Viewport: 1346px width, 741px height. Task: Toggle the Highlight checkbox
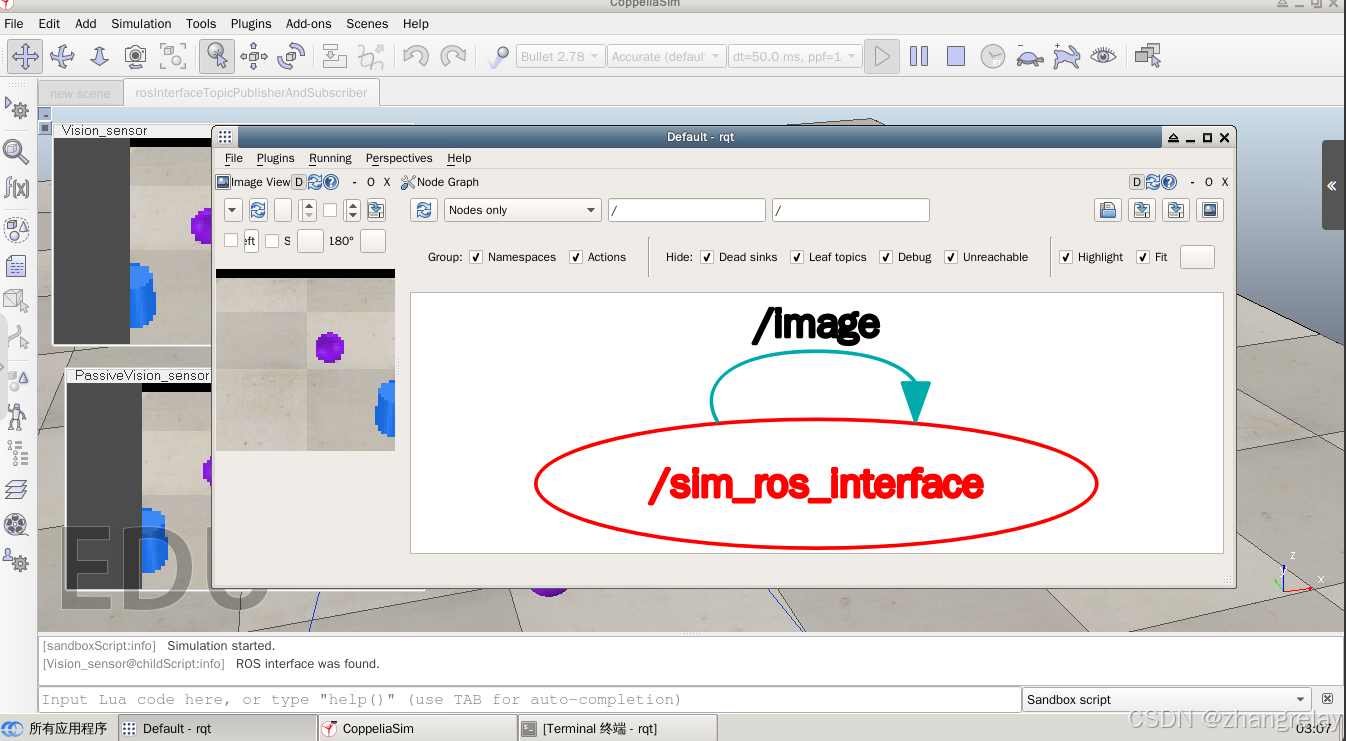(x=1066, y=257)
